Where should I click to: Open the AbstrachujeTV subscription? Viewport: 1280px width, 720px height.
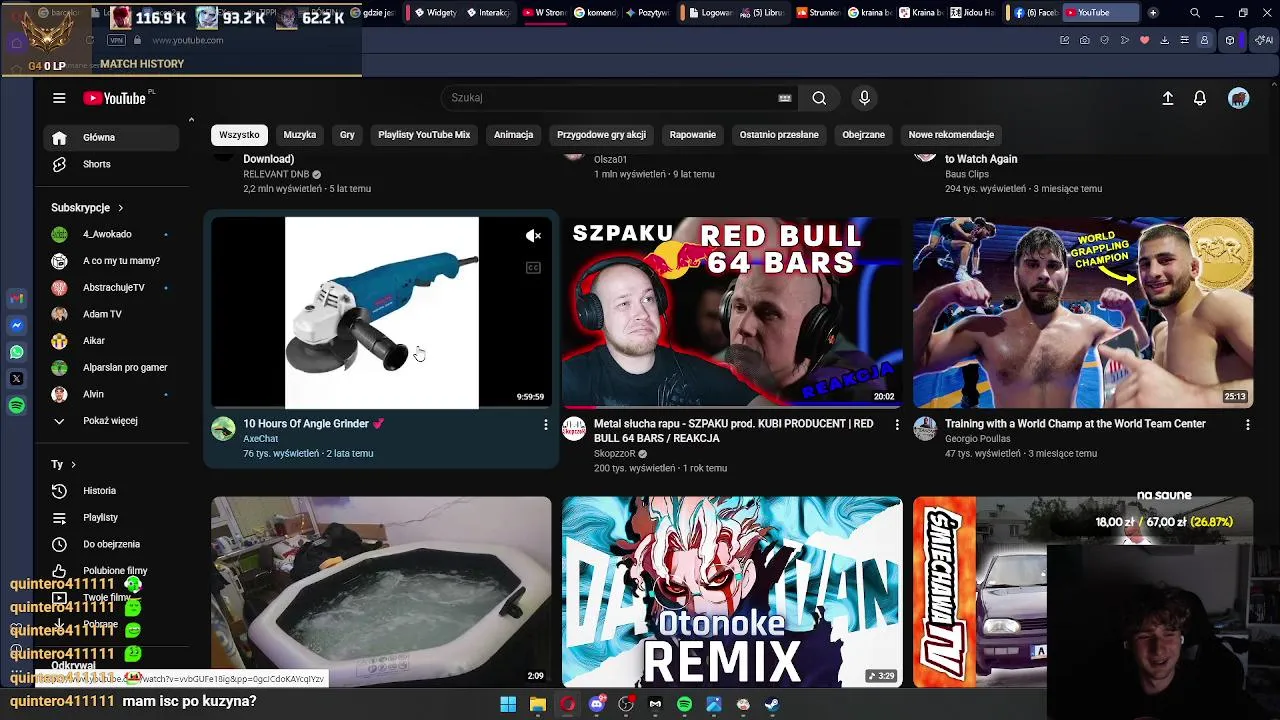coord(111,287)
